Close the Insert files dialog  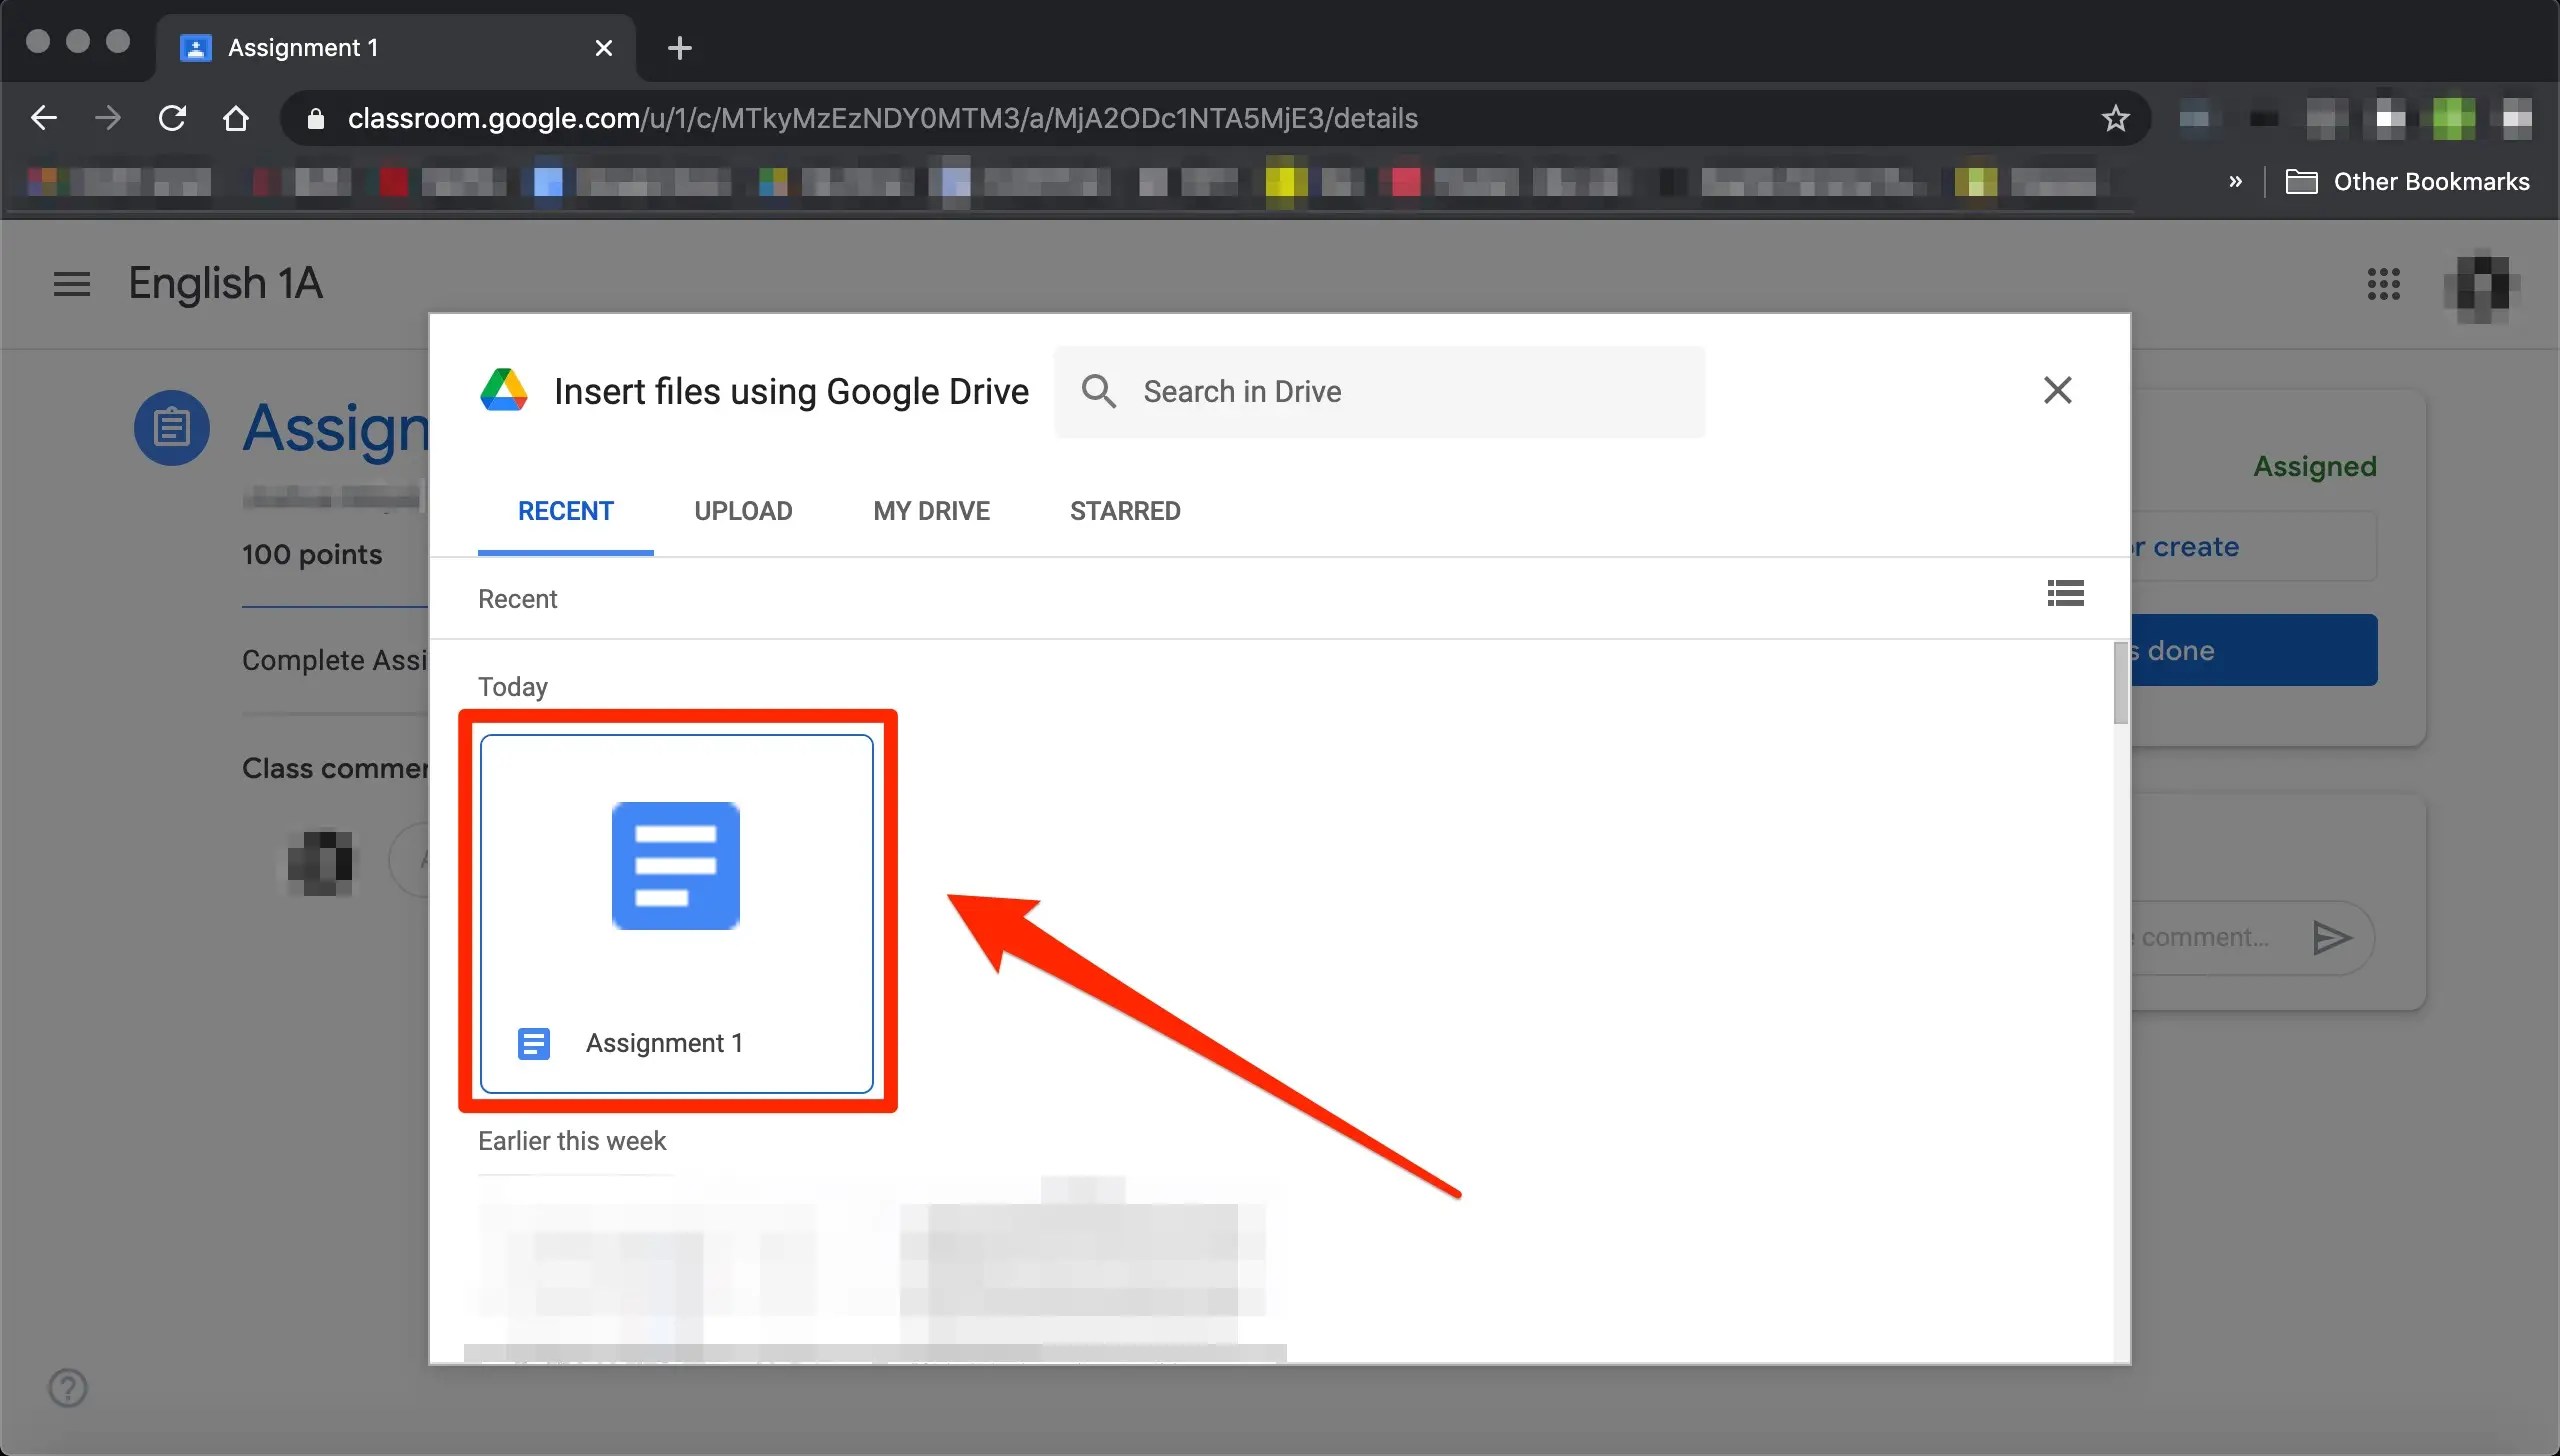(x=2057, y=390)
